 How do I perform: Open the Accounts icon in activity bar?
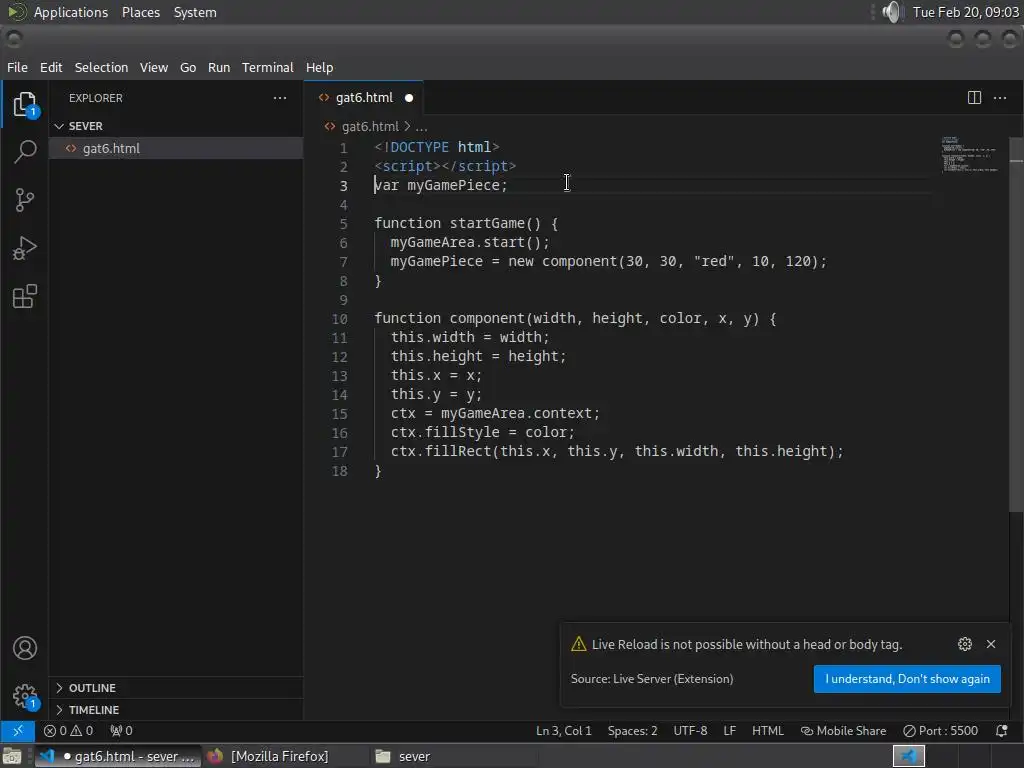25,648
